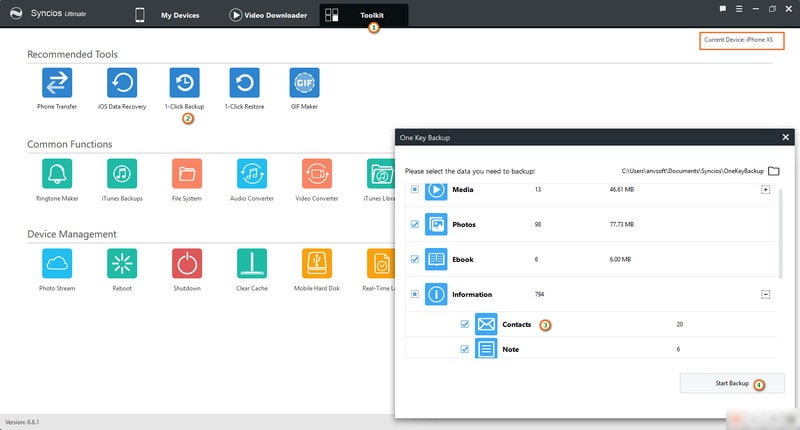Open the iTunes Library icon
Image resolution: width=800 pixels, height=430 pixels.
pos(381,173)
